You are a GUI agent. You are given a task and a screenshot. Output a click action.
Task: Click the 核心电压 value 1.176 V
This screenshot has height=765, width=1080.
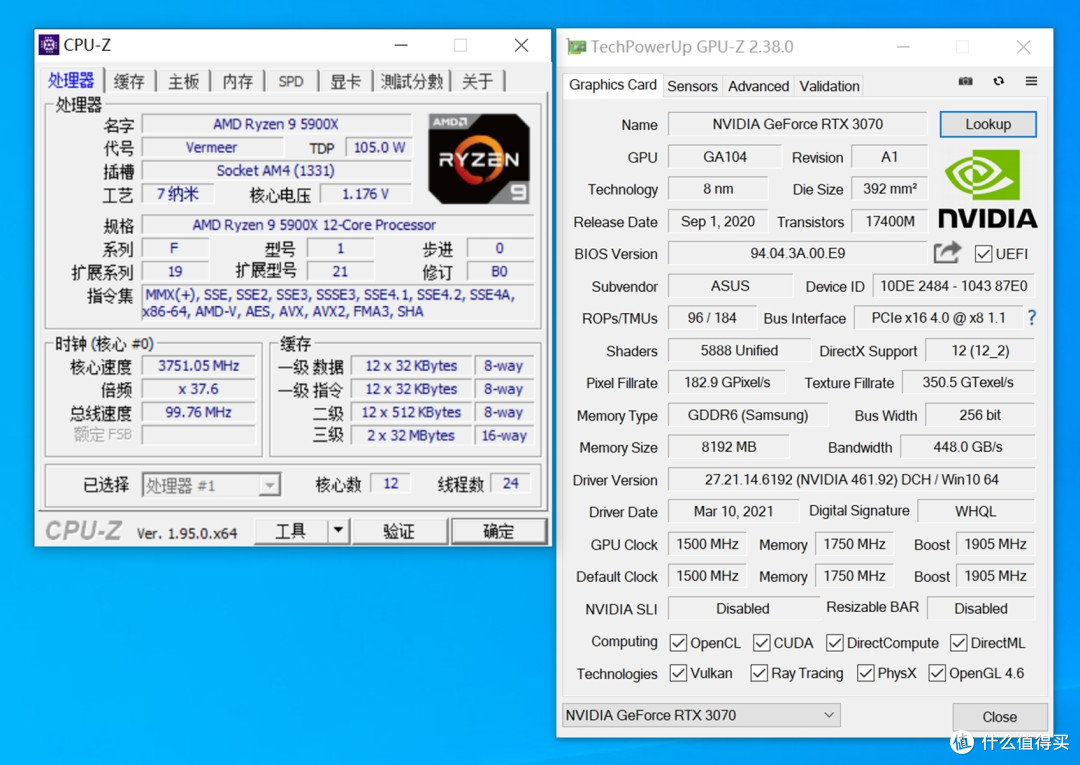point(366,194)
